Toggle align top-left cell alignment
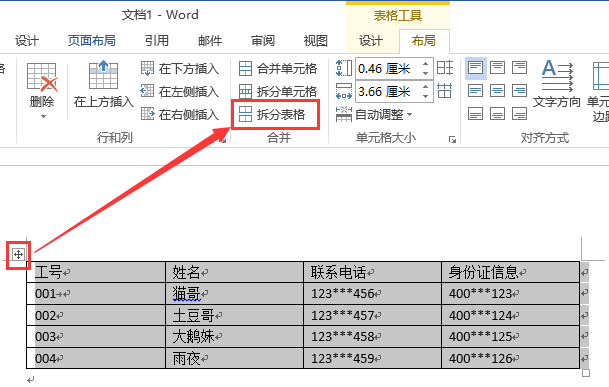Viewport: 609px width, 387px height. [475, 68]
